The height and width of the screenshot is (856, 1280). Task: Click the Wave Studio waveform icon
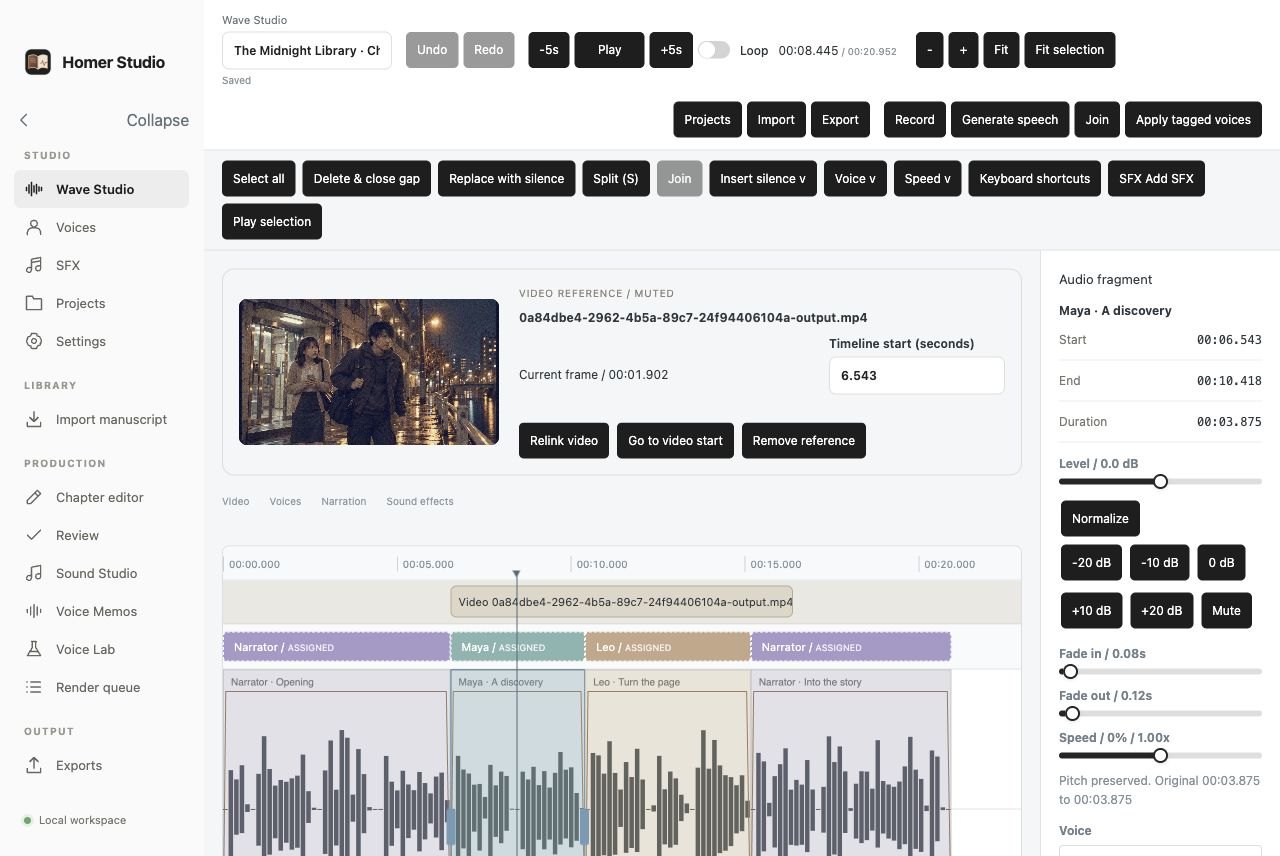(x=34, y=189)
